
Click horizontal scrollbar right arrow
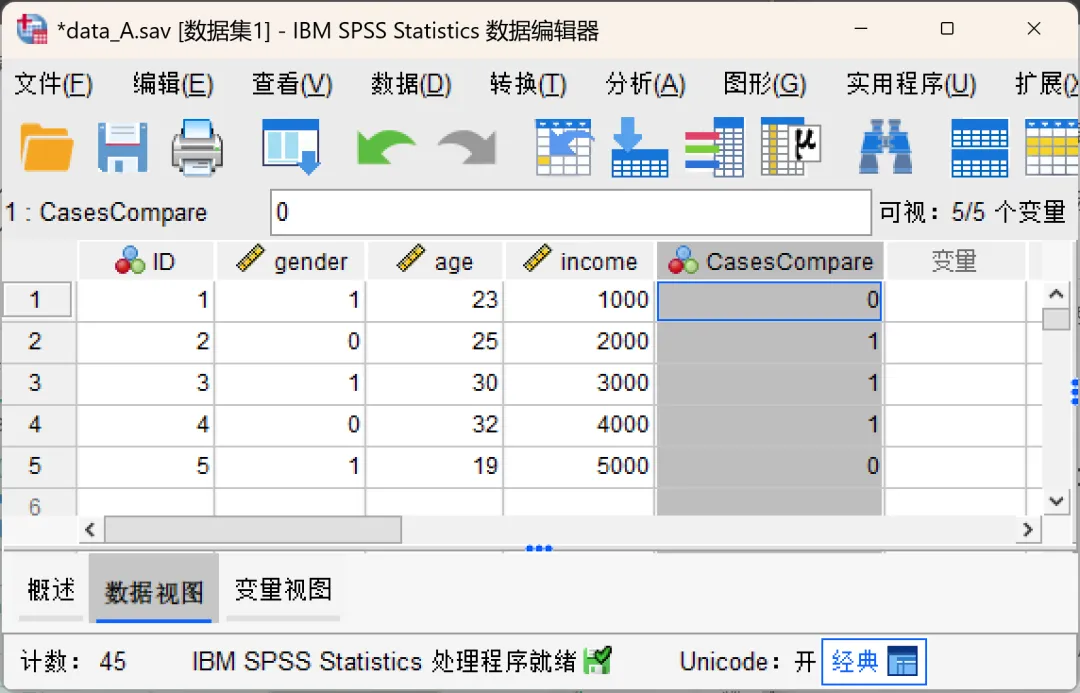coord(1028,530)
